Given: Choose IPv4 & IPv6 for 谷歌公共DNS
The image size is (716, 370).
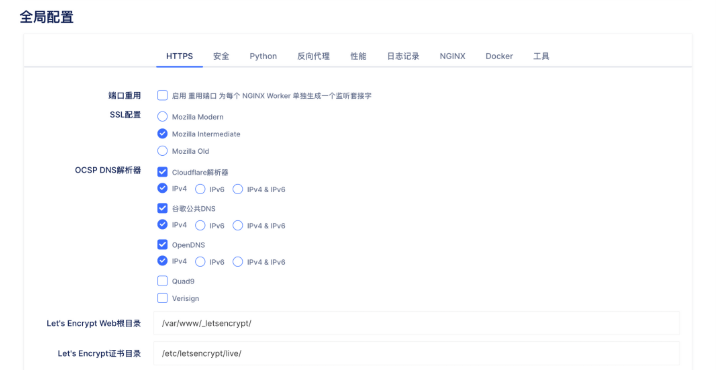Looking at the screenshot, I should [237, 225].
